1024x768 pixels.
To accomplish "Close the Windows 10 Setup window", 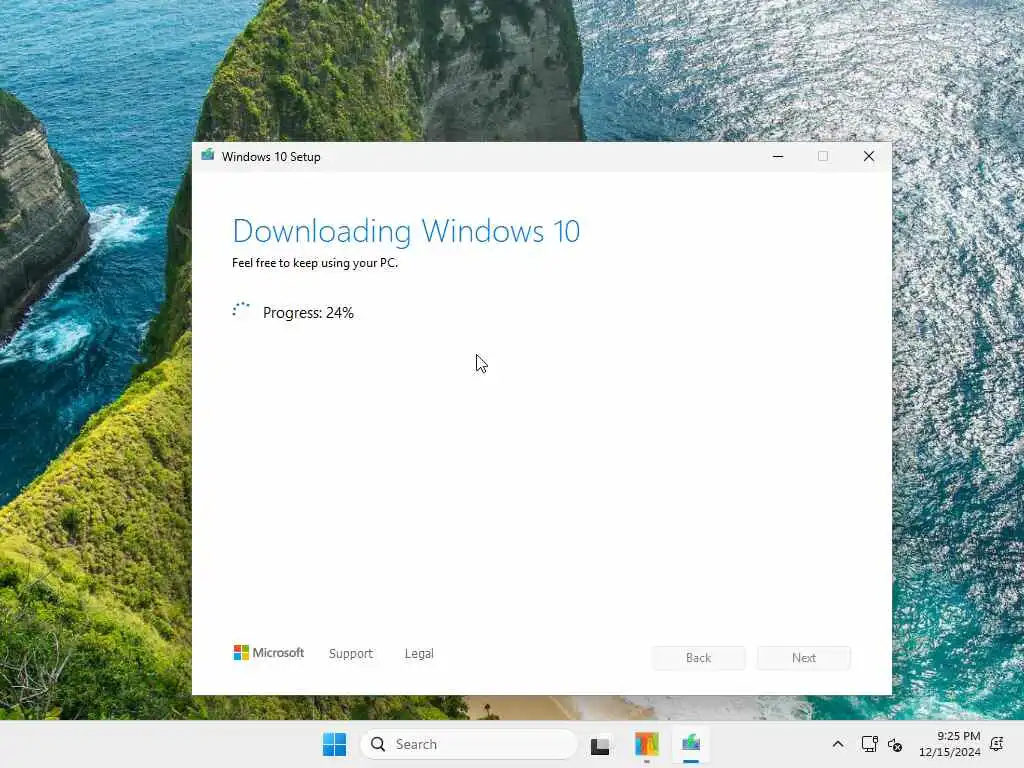I will 869,156.
